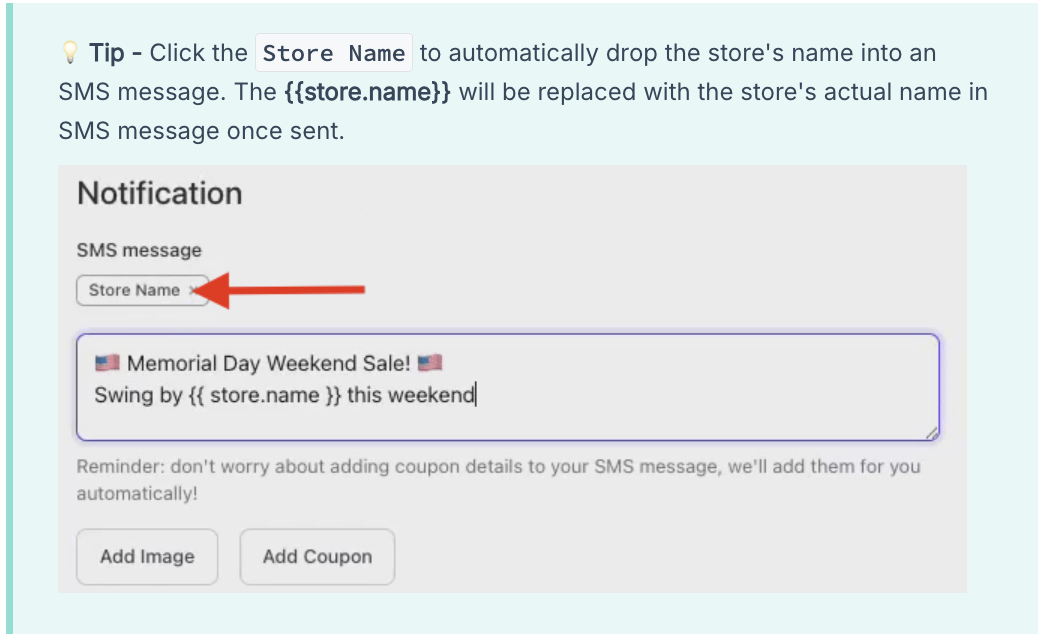Click the Add Image button
Screen dimensions: 1044x640
(x=147, y=557)
